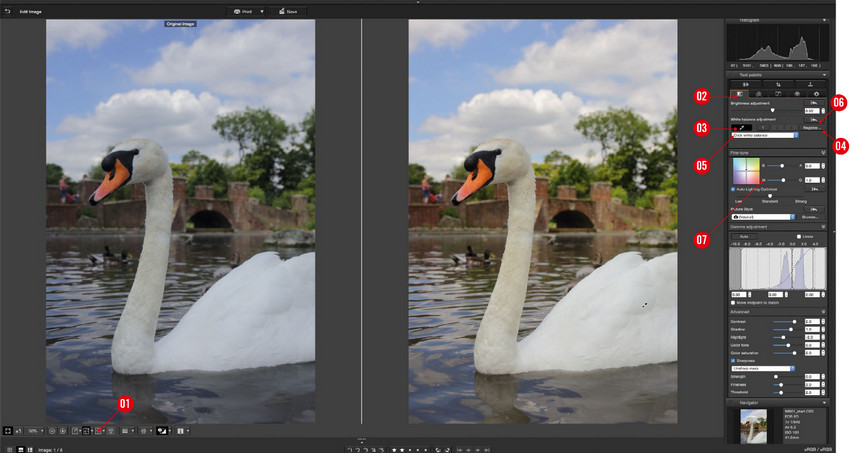This screenshot has width=850, height=453.
Task: Click the highlight/shadow warning icon
Action: [x=162, y=431]
